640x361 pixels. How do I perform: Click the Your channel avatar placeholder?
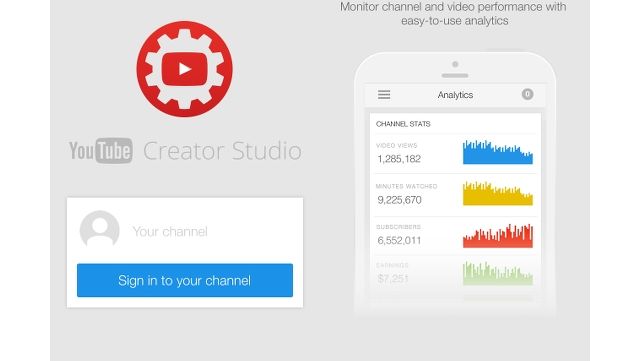(100, 229)
